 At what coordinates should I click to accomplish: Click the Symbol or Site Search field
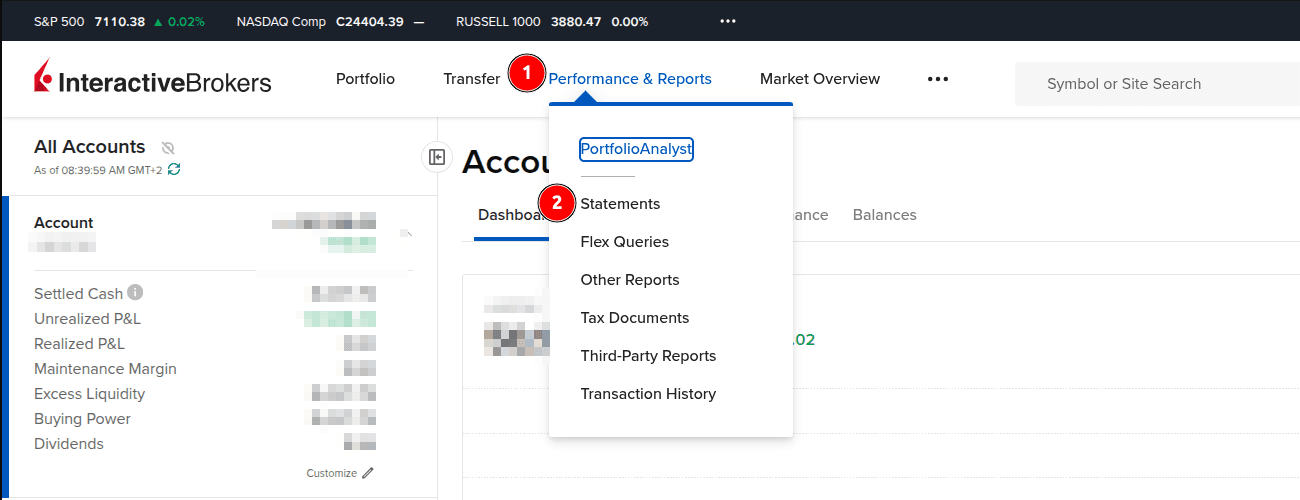(x=1157, y=84)
